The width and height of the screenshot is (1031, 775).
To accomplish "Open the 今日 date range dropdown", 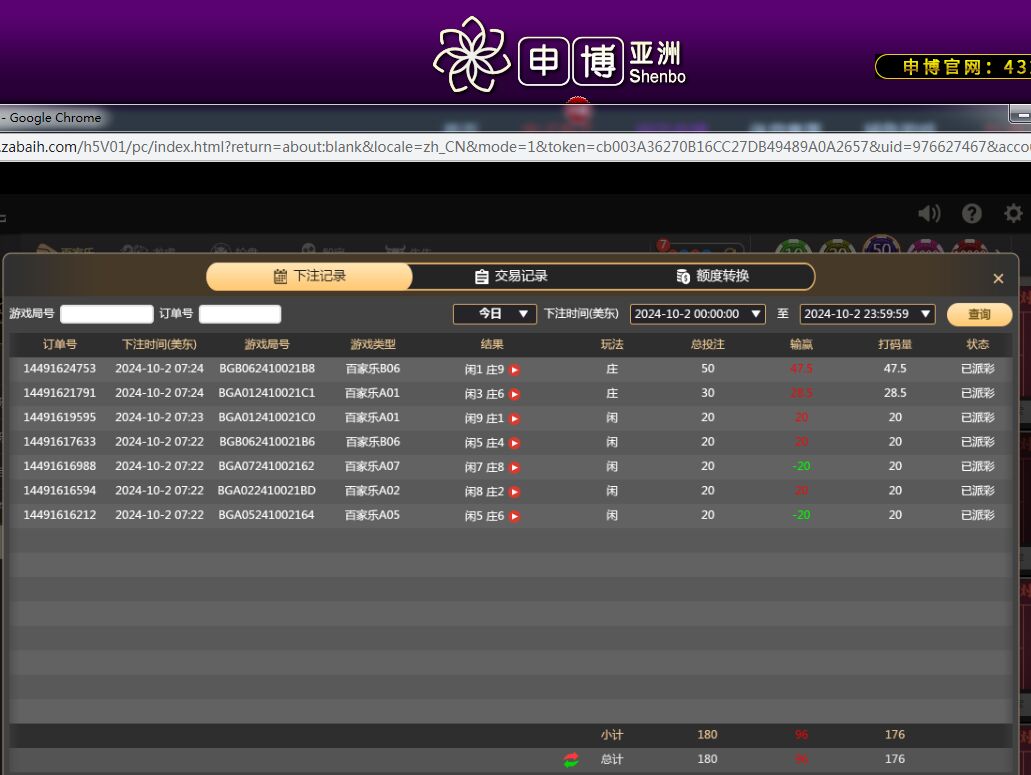I will (495, 314).
